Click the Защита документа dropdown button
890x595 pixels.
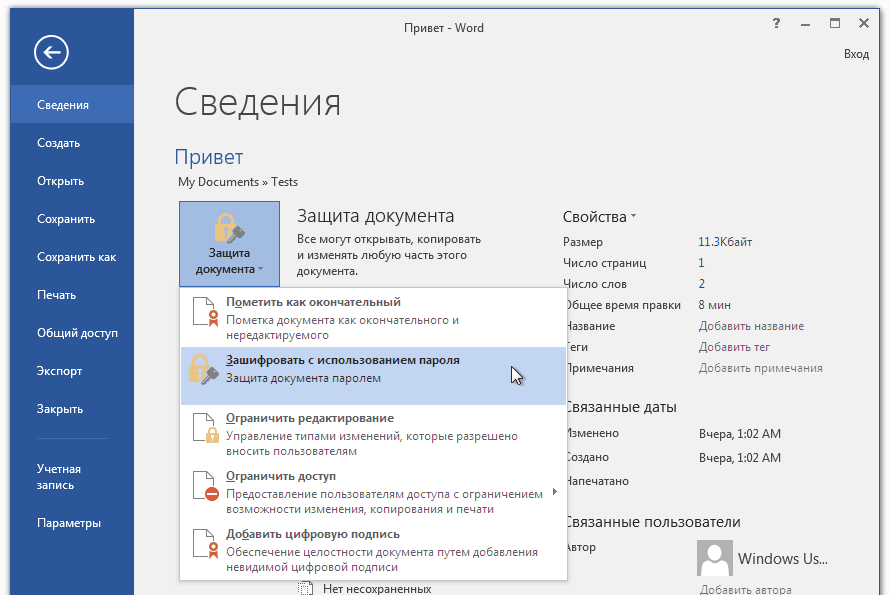coord(229,244)
